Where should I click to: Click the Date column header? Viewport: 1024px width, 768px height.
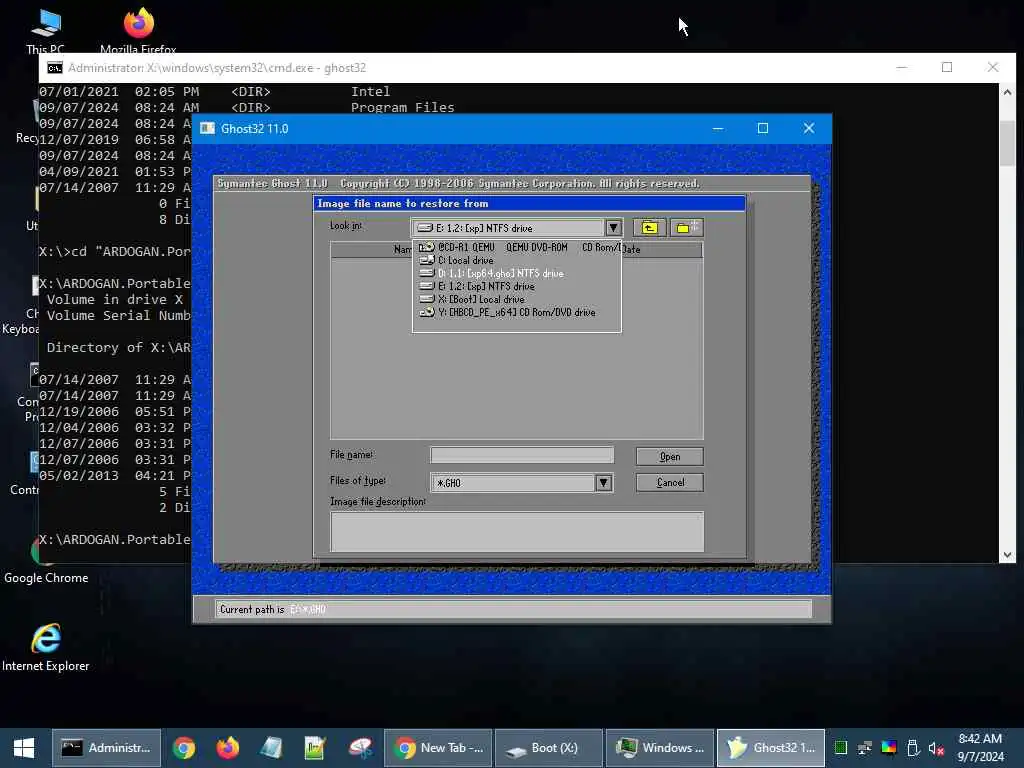(662, 249)
